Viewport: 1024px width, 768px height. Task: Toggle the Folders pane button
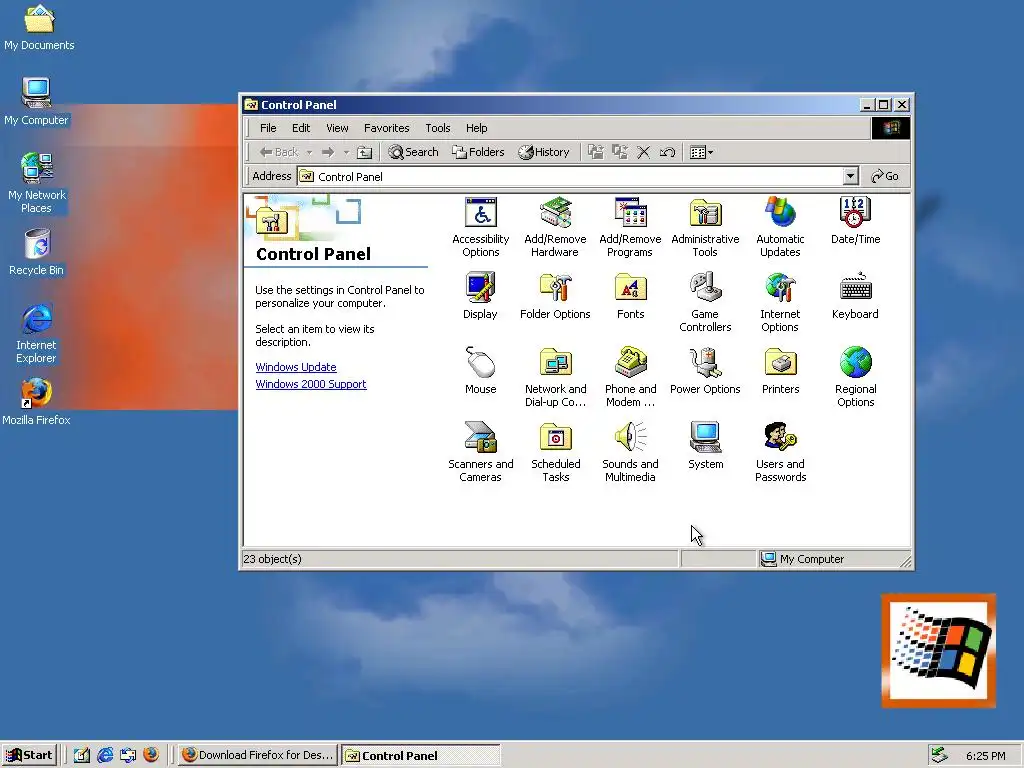pos(479,152)
